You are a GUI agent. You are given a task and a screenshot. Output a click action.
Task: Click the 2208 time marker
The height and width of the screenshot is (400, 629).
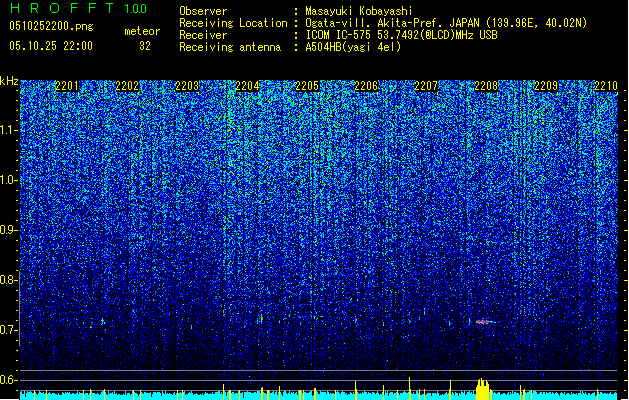click(486, 86)
